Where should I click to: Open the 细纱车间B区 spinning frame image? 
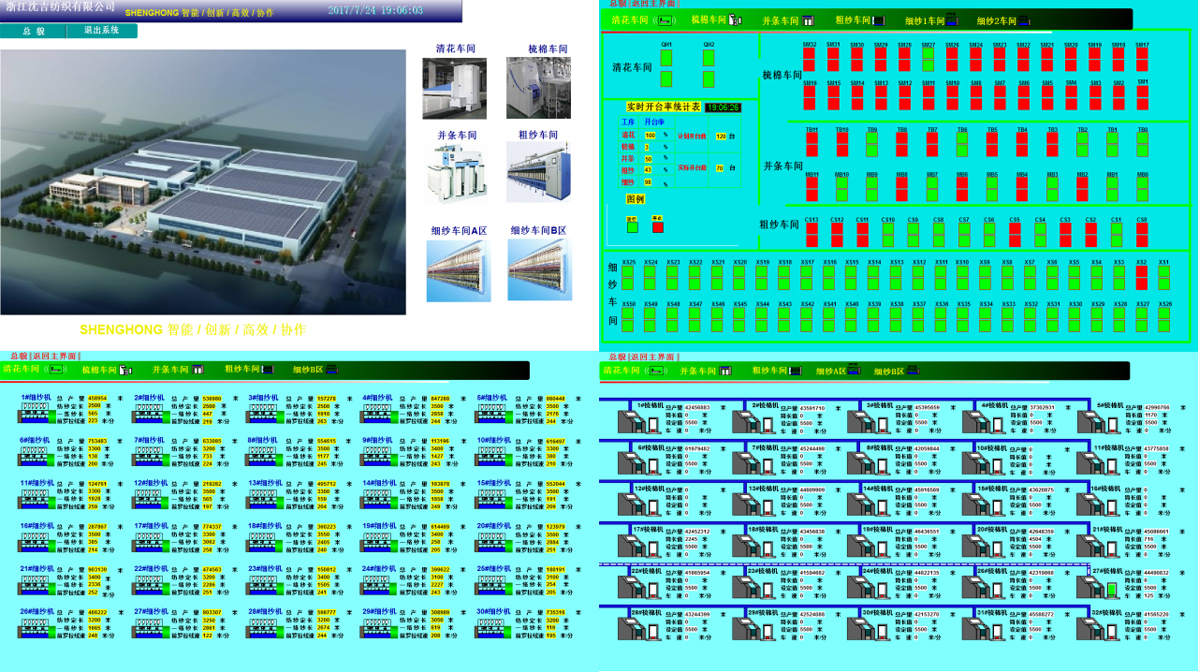point(539,270)
